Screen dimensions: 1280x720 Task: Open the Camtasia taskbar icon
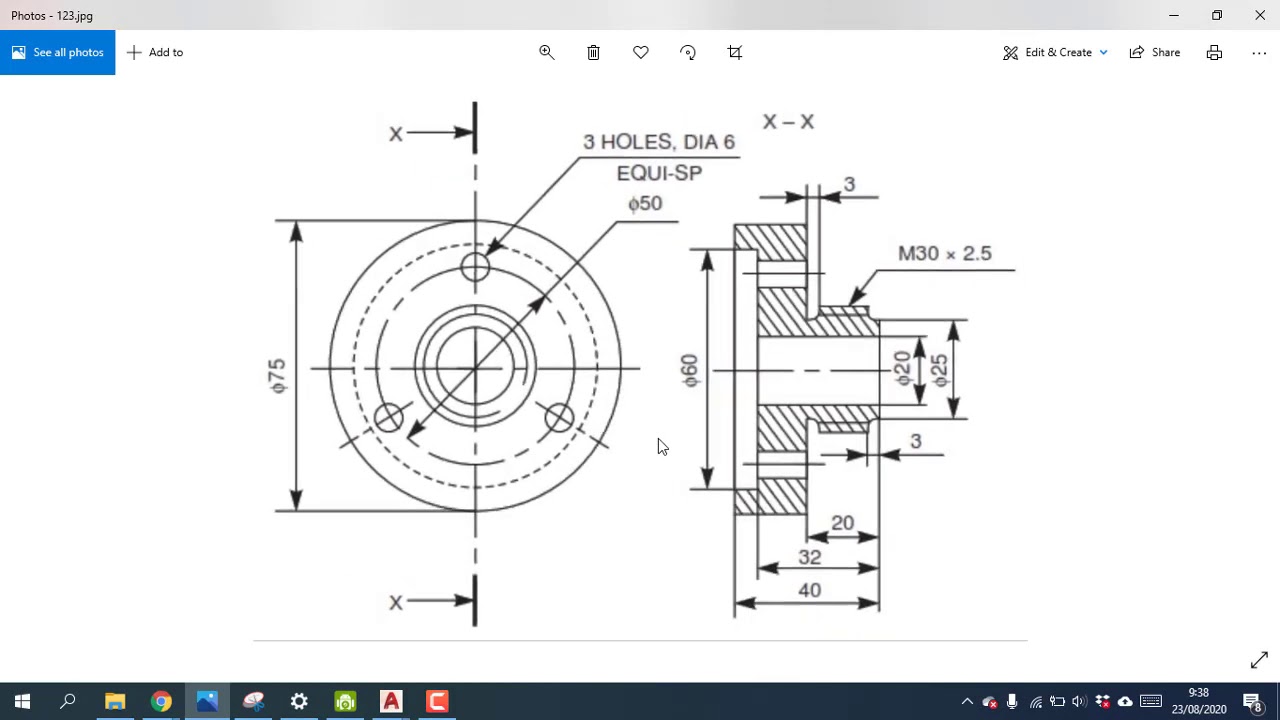point(437,701)
